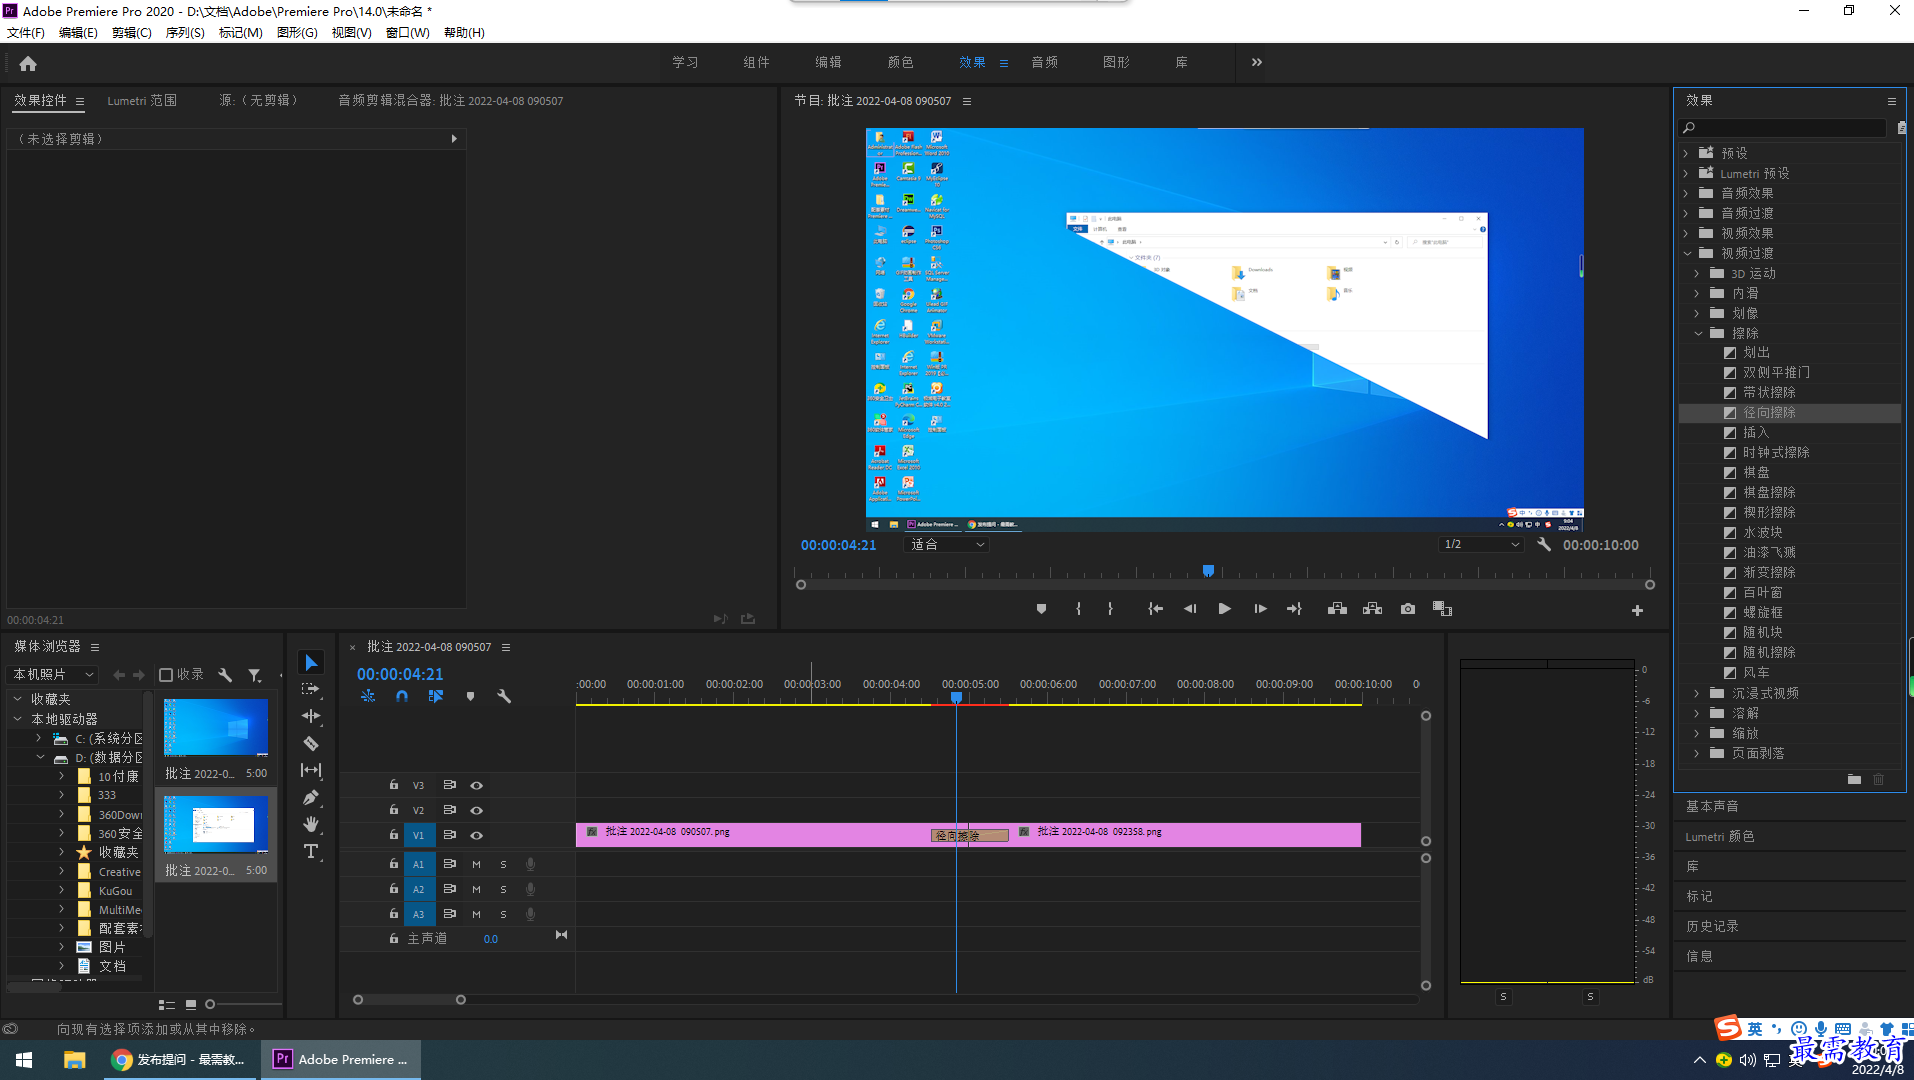Toggle nest sequence insert mode icon
This screenshot has height=1080, width=1914.
[368, 696]
